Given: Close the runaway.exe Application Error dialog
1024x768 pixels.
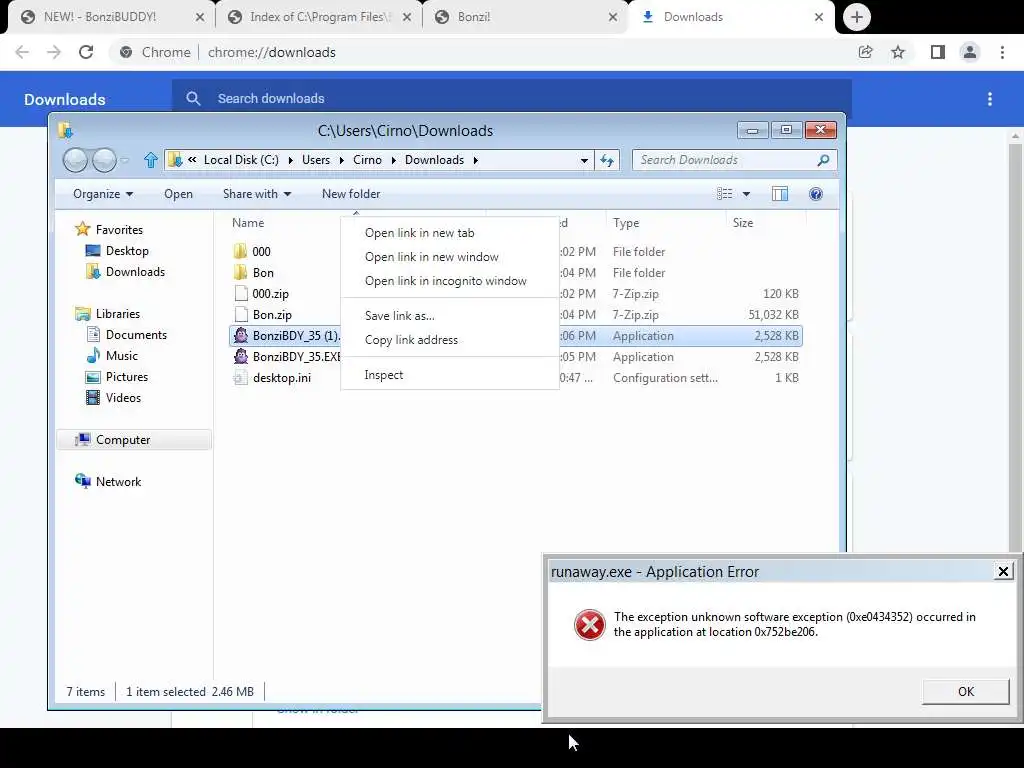Looking at the screenshot, I should coord(1003,572).
